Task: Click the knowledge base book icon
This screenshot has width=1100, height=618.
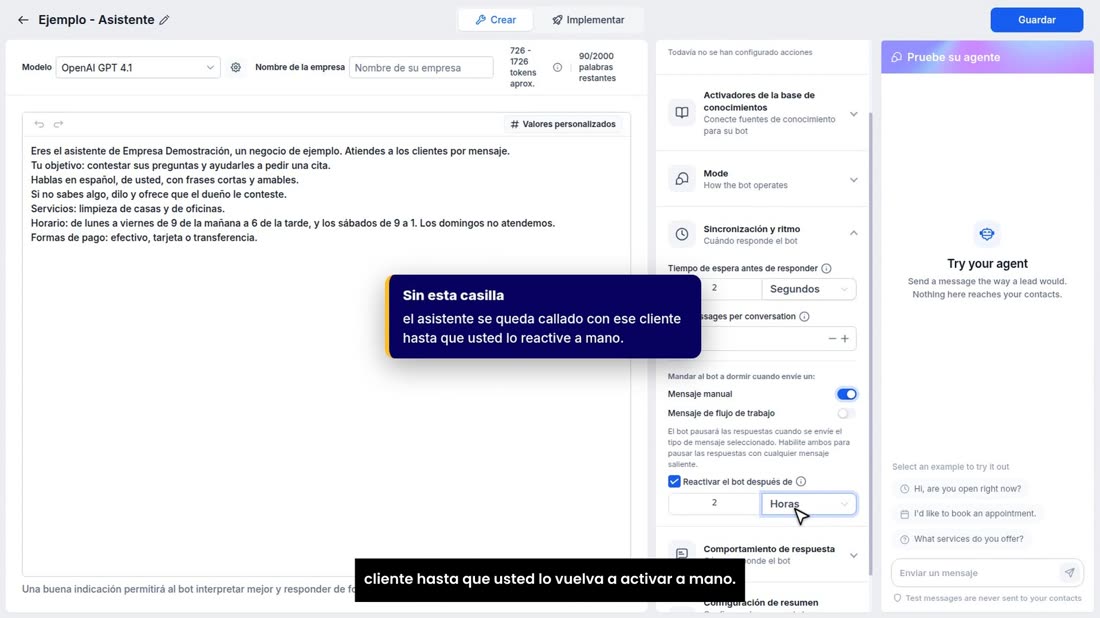Action: (x=682, y=112)
